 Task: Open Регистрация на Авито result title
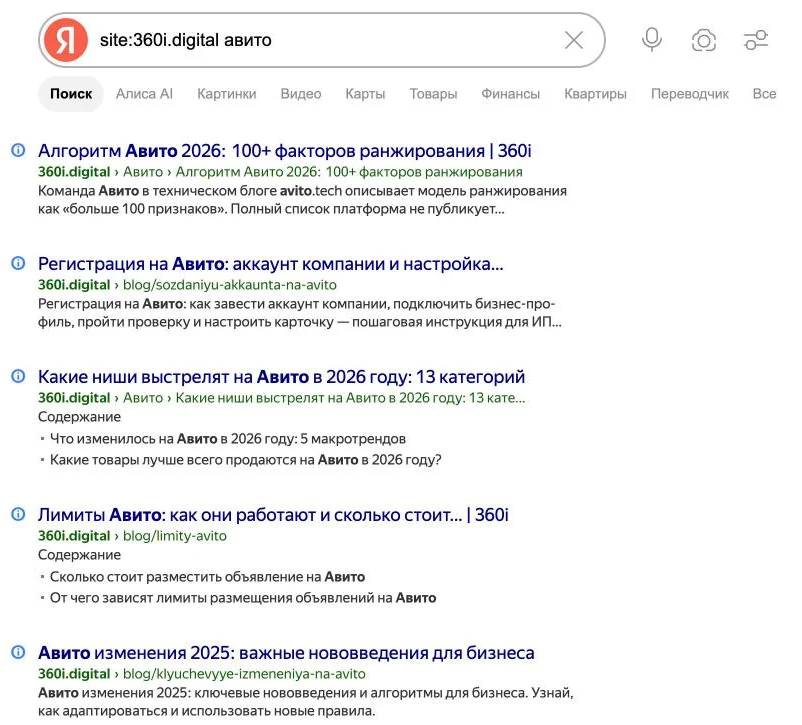click(271, 264)
